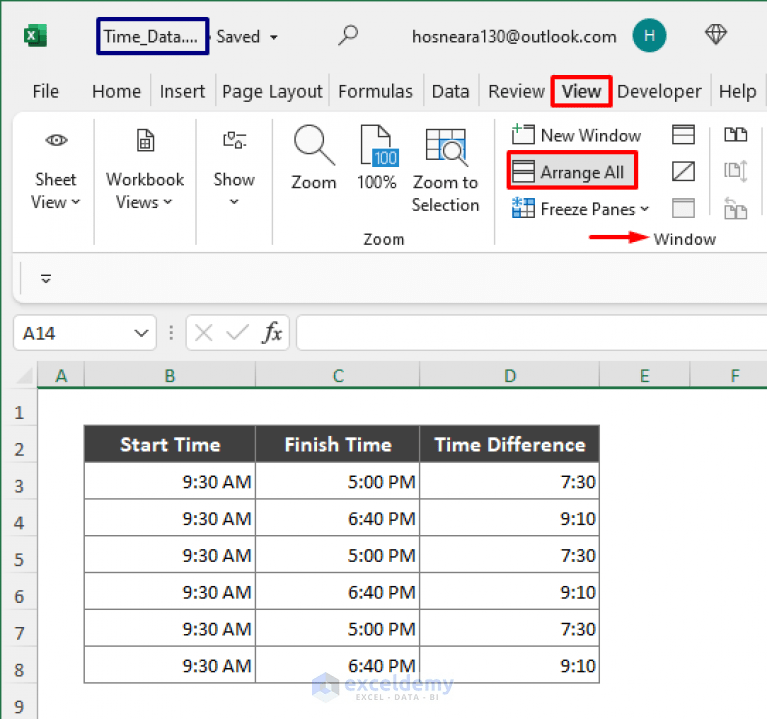Click Zoom to Selection
This screenshot has height=719, width=767.
click(x=445, y=170)
